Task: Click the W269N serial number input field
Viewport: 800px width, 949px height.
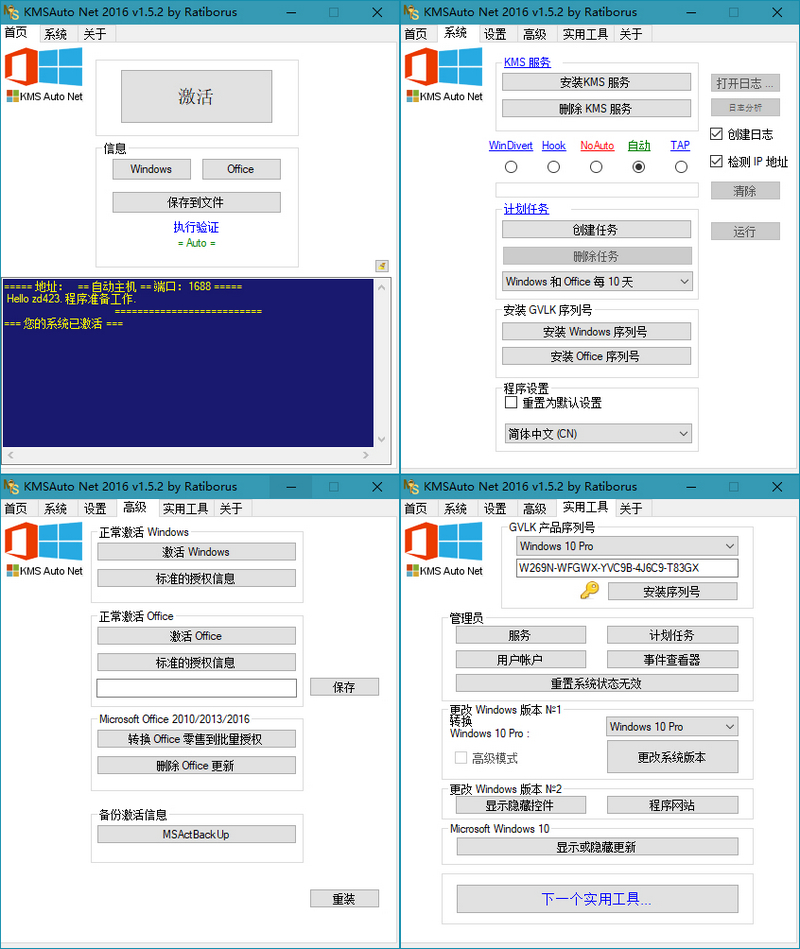Action: [x=628, y=568]
